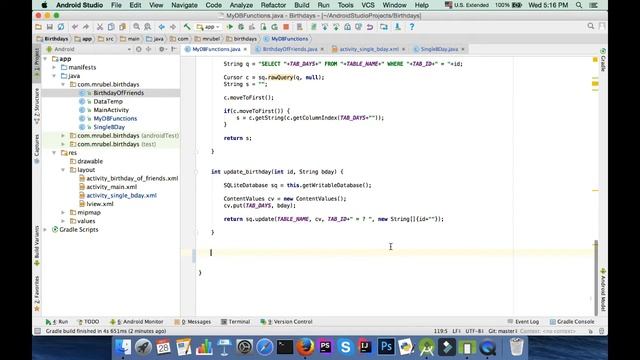Close the MyDBFunctions.java tab
This screenshot has height=360, width=640.
[245, 49]
